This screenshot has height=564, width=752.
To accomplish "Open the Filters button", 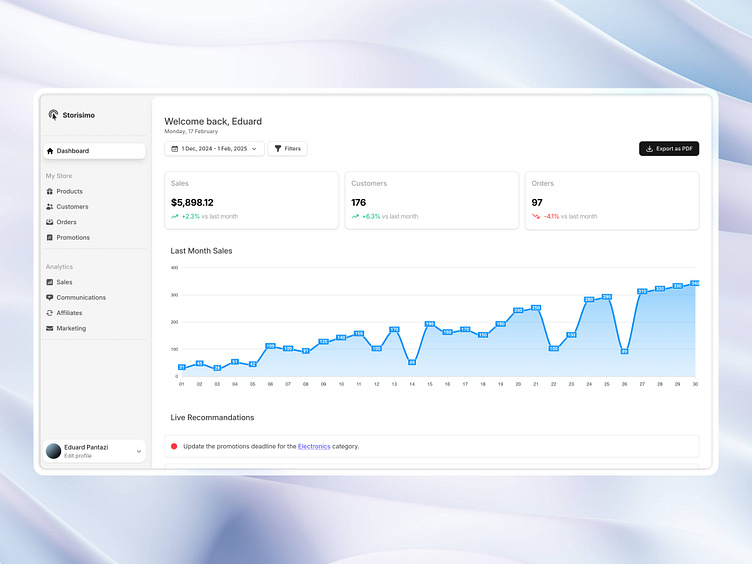I will point(287,149).
